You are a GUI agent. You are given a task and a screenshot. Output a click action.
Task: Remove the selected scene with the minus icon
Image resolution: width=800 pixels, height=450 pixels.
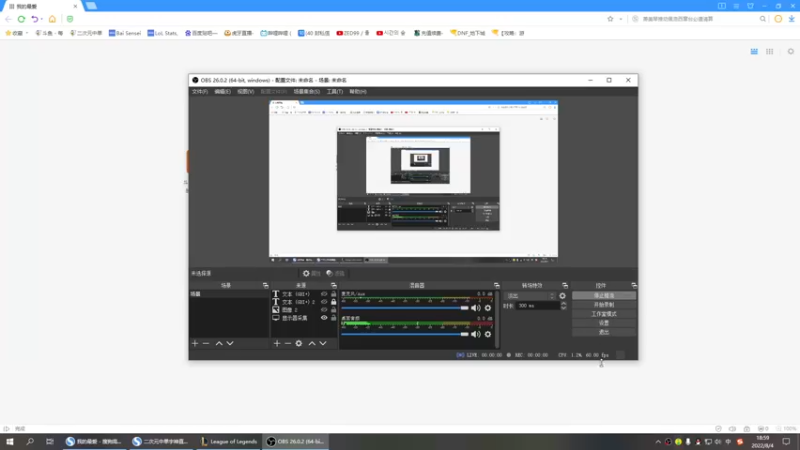click(x=206, y=343)
